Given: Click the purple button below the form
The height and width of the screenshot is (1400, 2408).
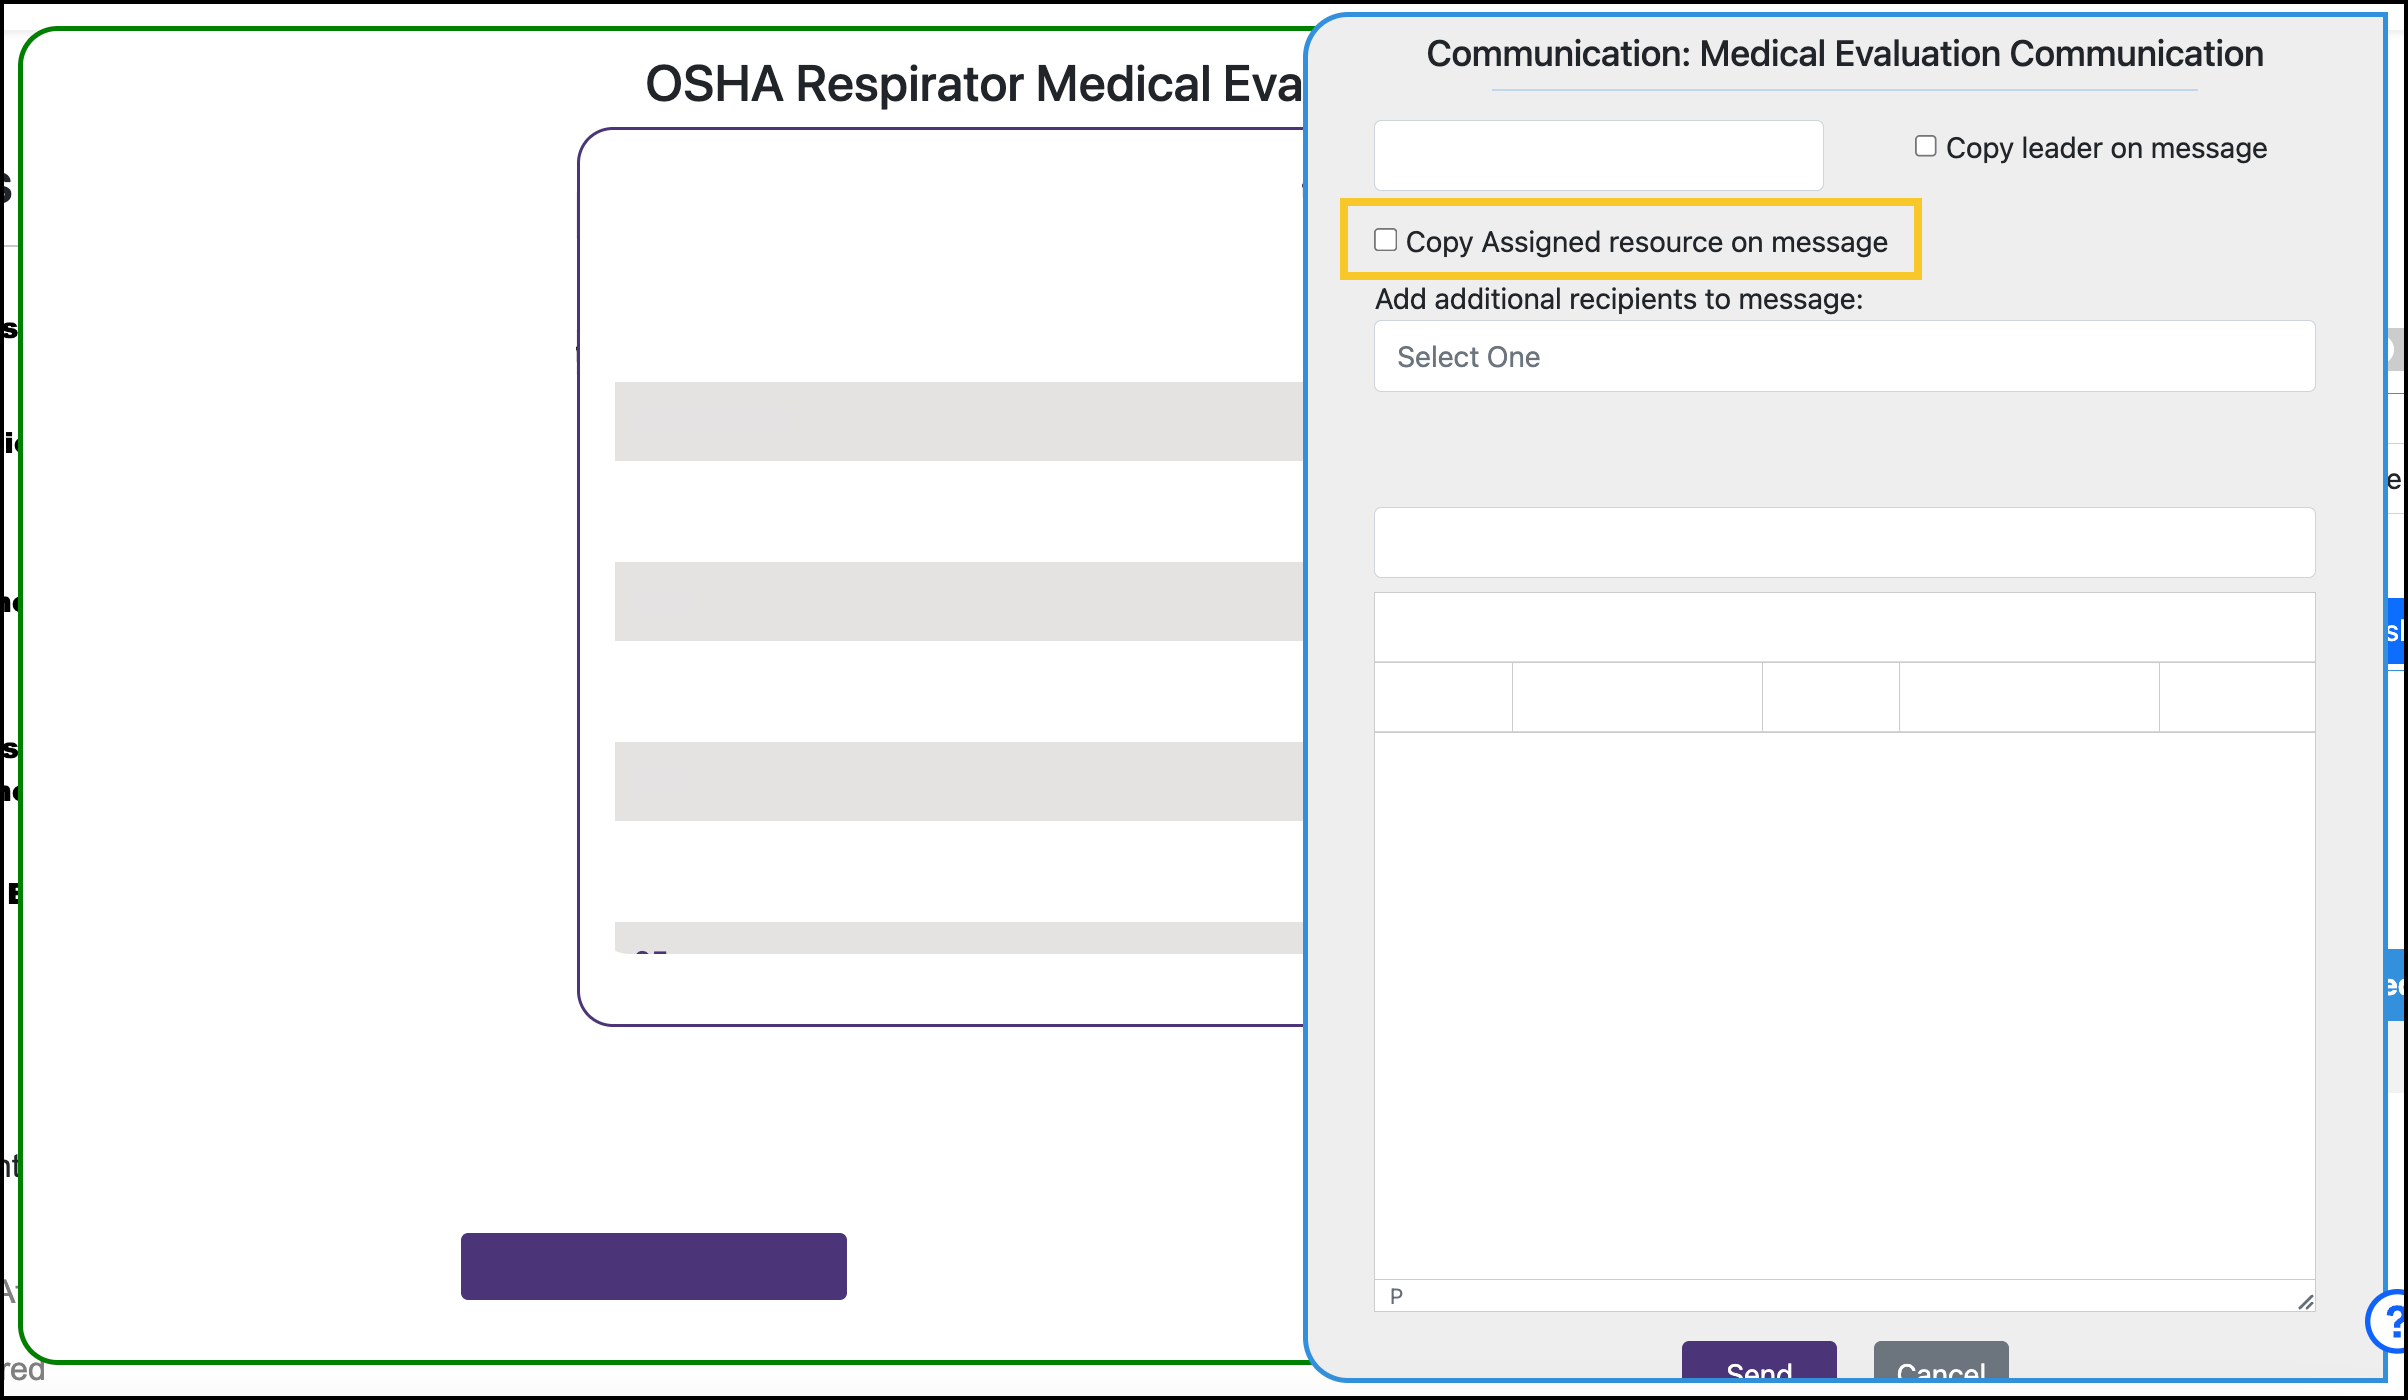Looking at the screenshot, I should [x=654, y=1266].
